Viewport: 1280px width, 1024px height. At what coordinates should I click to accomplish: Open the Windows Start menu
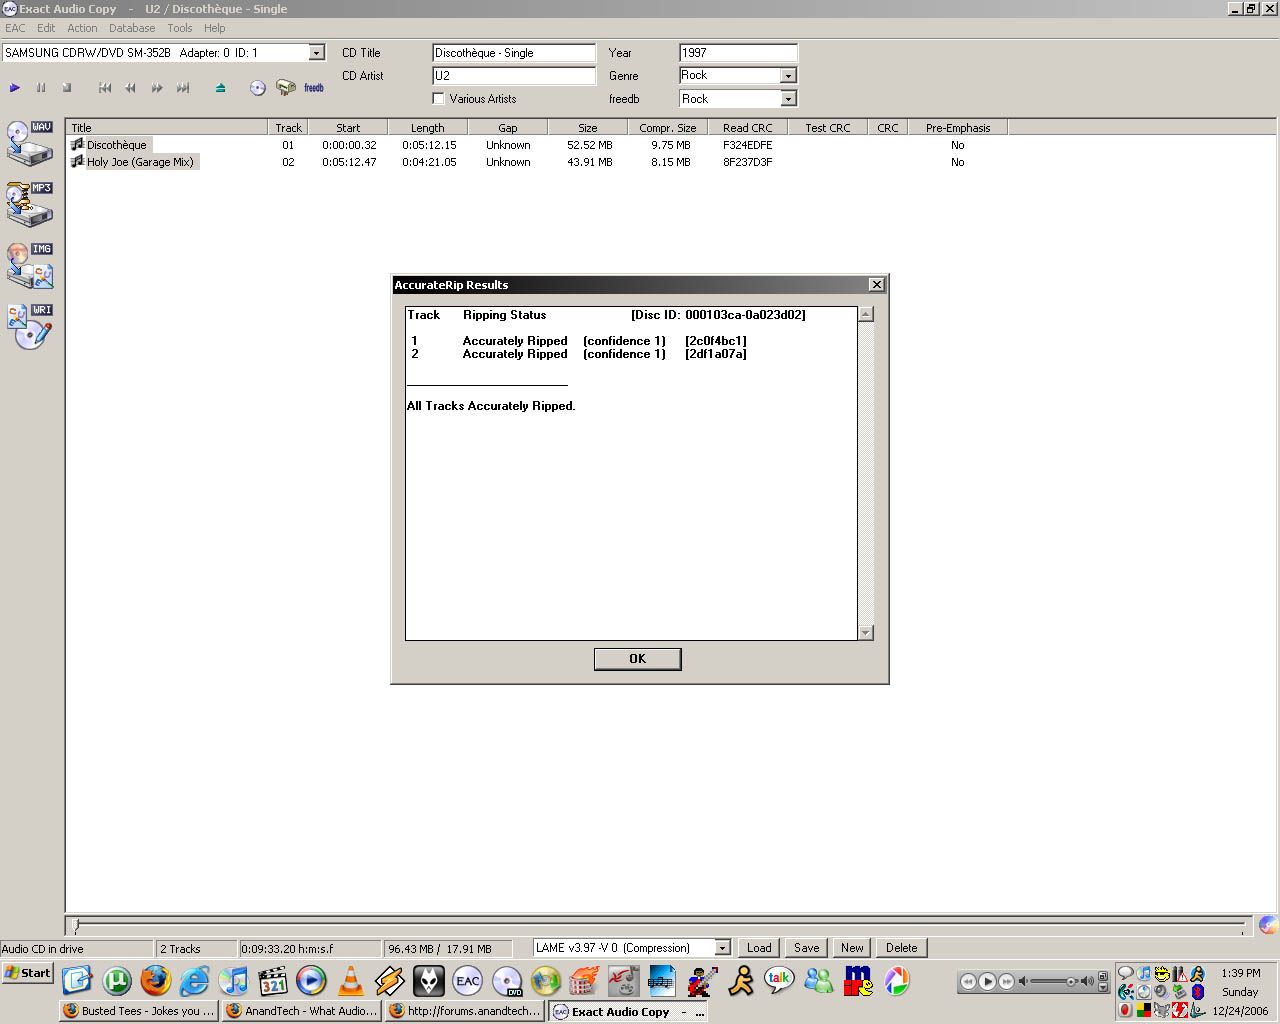[x=28, y=973]
